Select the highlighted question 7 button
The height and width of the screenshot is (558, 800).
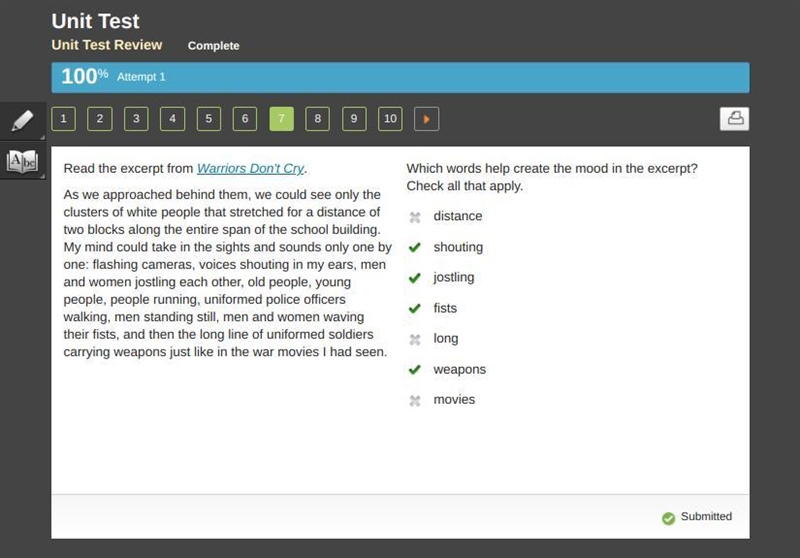coord(282,119)
